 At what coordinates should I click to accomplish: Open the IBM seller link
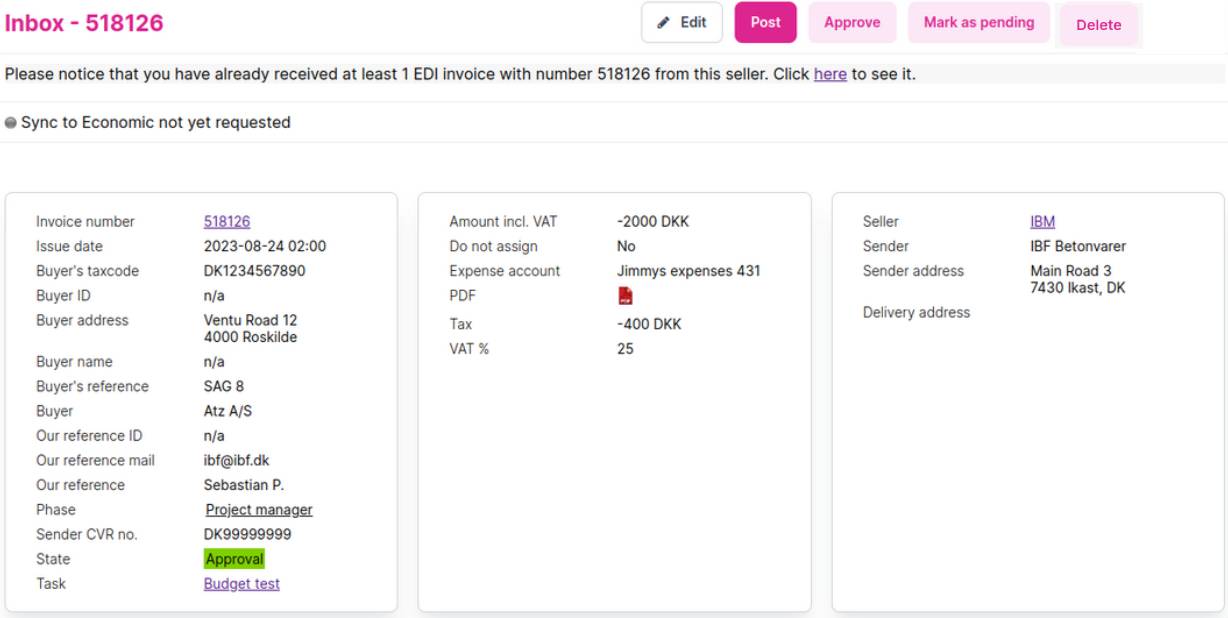(1042, 222)
